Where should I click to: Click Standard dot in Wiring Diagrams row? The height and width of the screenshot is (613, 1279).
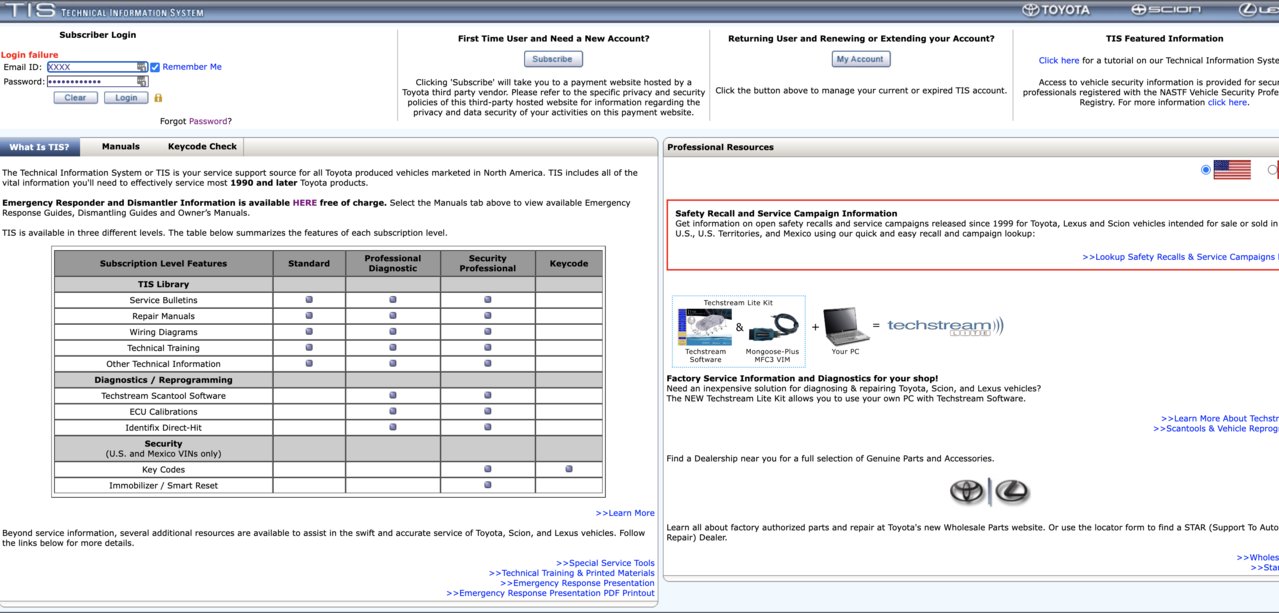pos(309,332)
